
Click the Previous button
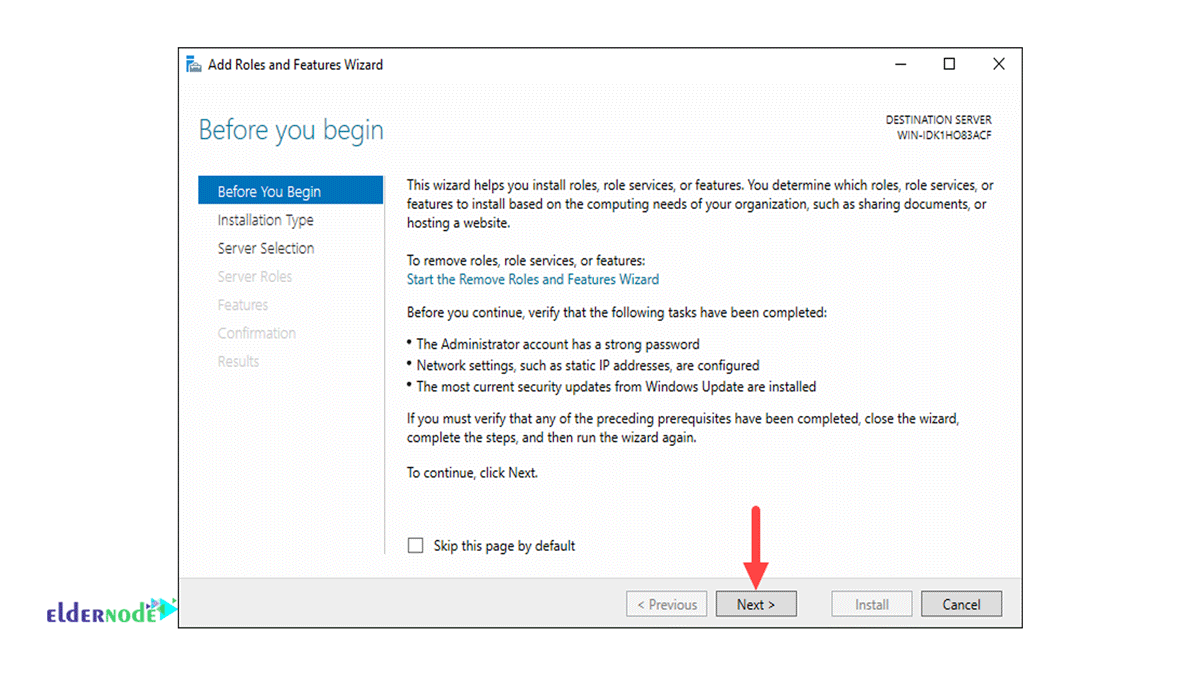pyautogui.click(x=666, y=604)
